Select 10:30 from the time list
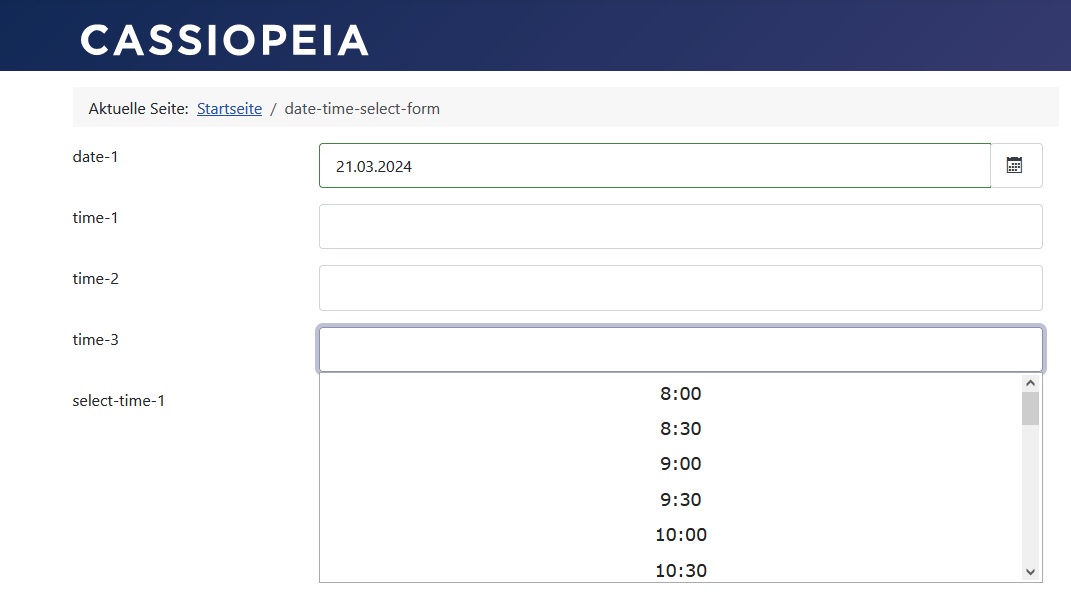This screenshot has height=613, width=1071. pos(681,568)
